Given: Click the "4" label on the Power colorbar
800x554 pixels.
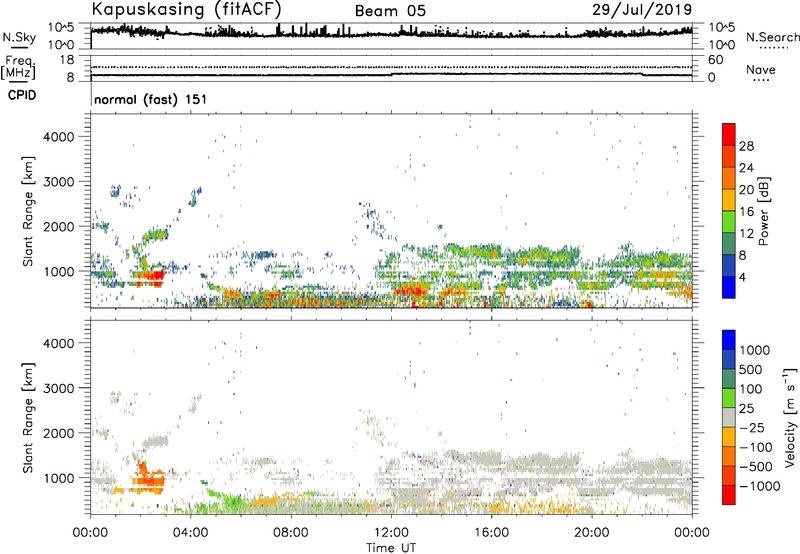Looking at the screenshot, I should 743,277.
